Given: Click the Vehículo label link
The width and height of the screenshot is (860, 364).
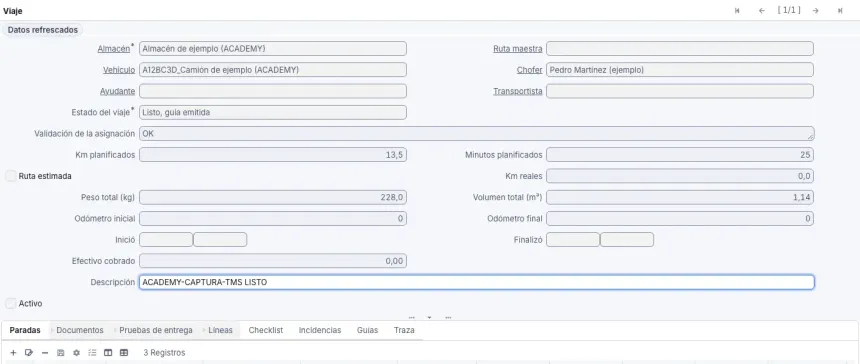Looking at the screenshot, I should click(119, 70).
